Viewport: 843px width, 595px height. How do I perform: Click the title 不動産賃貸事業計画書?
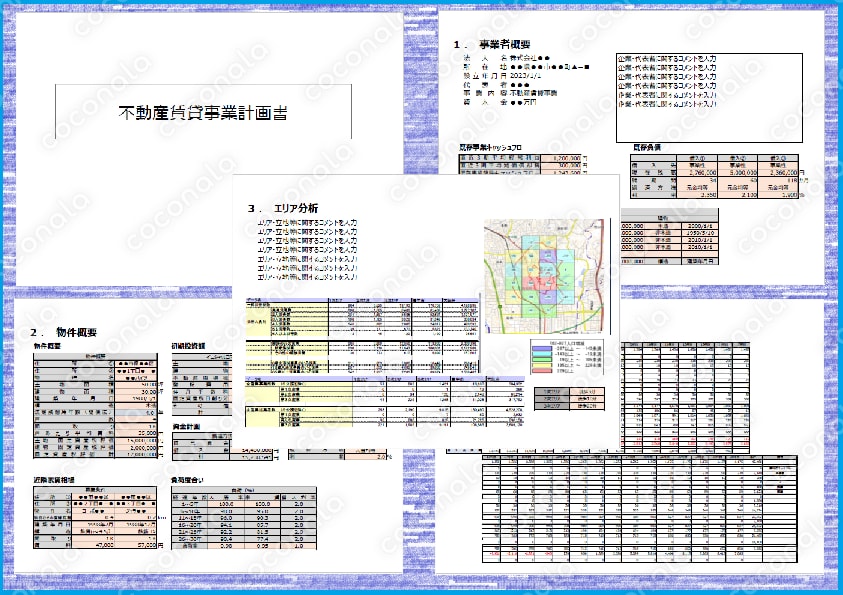[x=203, y=112]
